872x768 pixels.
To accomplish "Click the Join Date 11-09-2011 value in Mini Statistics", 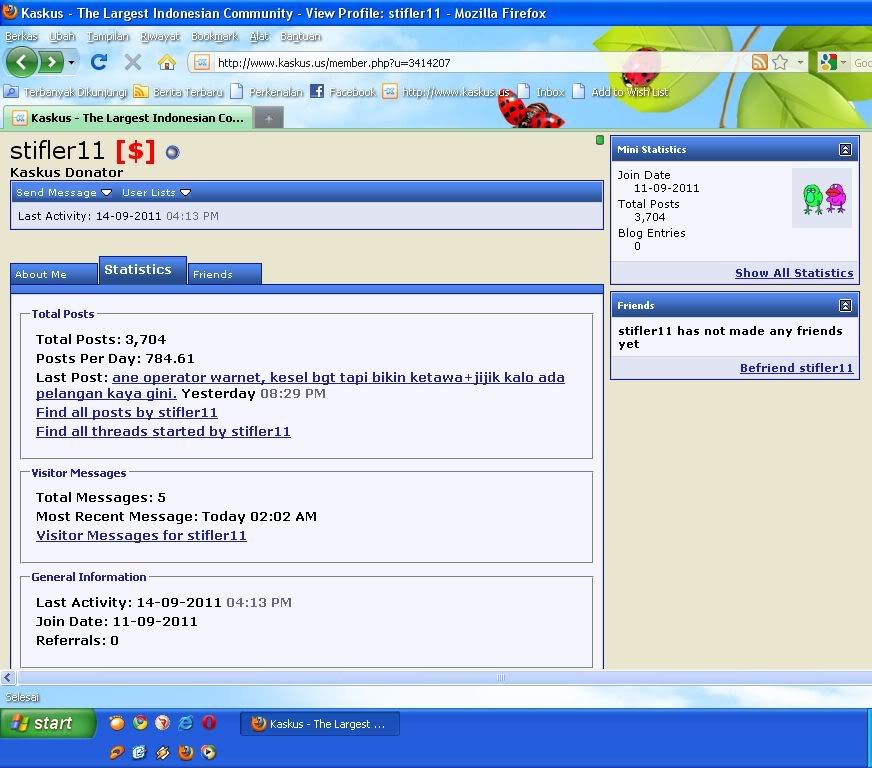I will (666, 188).
